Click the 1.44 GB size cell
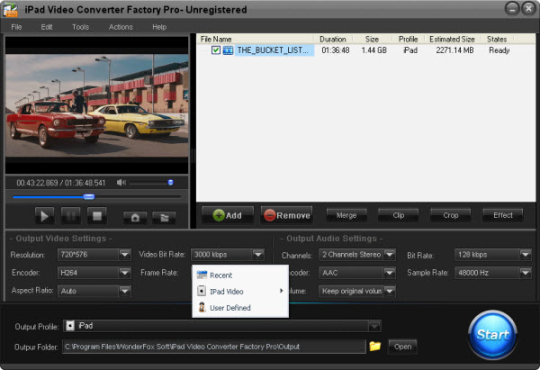Screen dimensions: 540x370 [x=374, y=50]
